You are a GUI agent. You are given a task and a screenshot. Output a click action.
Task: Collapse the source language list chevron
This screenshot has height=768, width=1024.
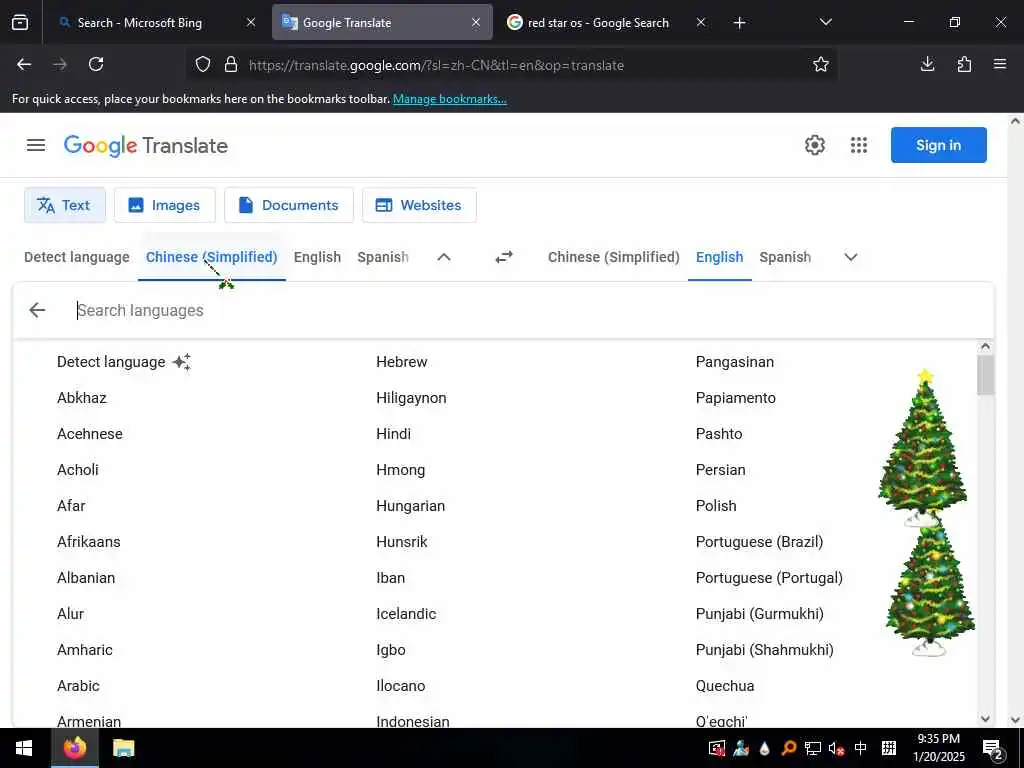(x=443, y=257)
